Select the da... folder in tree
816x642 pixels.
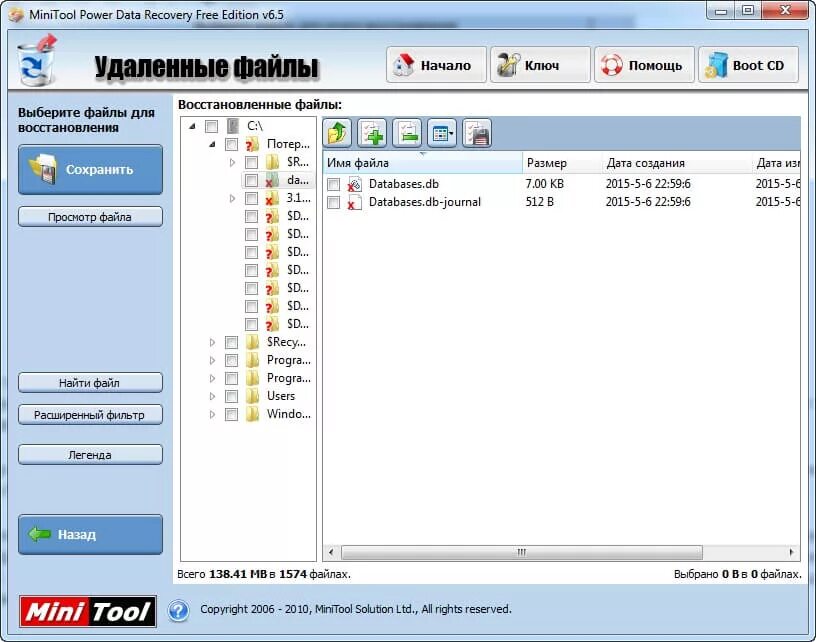(298, 180)
